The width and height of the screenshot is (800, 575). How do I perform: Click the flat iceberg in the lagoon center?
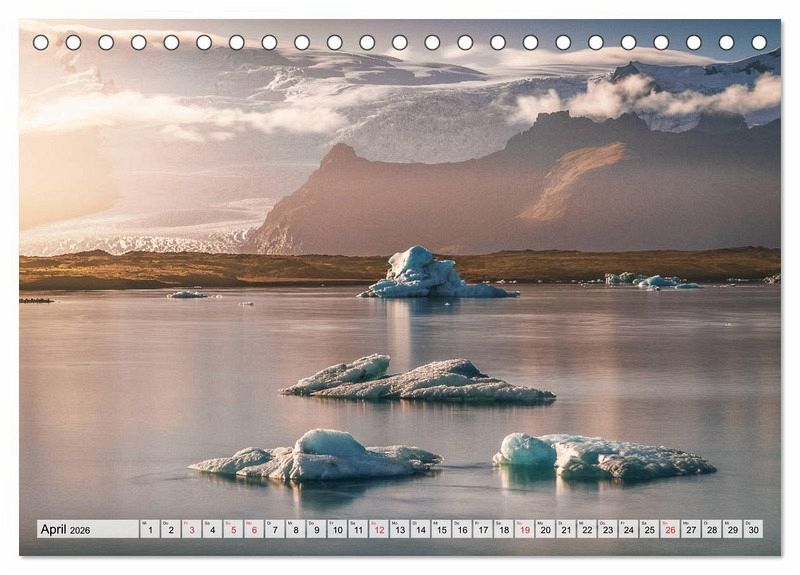click(x=420, y=382)
